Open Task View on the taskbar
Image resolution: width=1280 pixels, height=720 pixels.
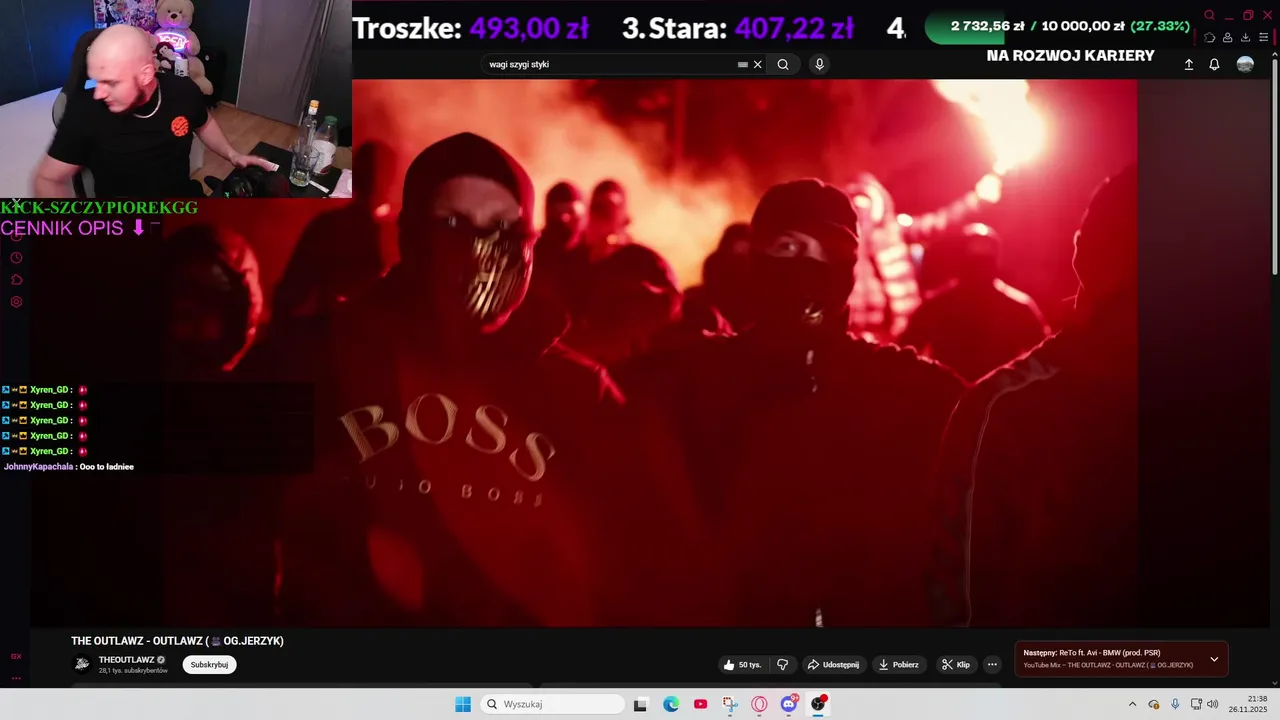pos(641,704)
